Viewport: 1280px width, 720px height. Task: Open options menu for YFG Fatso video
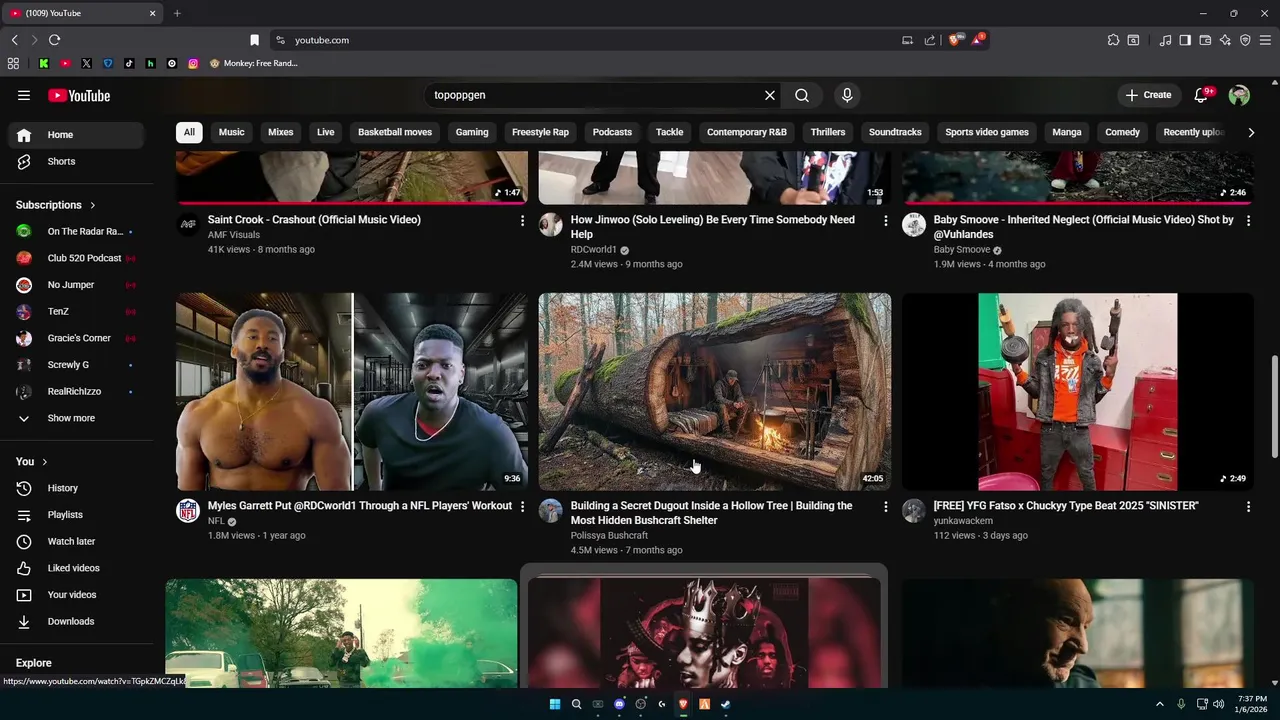tap(1248, 507)
